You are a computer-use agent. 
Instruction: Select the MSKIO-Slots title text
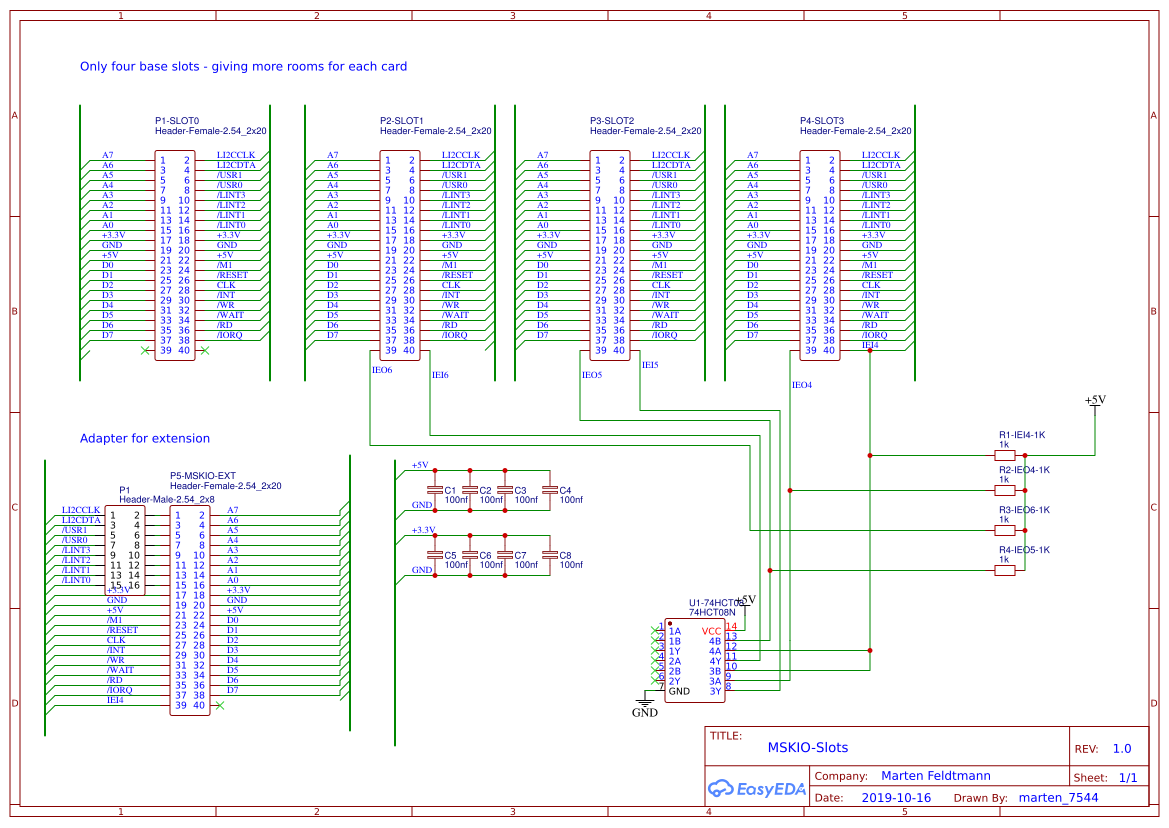tap(806, 747)
